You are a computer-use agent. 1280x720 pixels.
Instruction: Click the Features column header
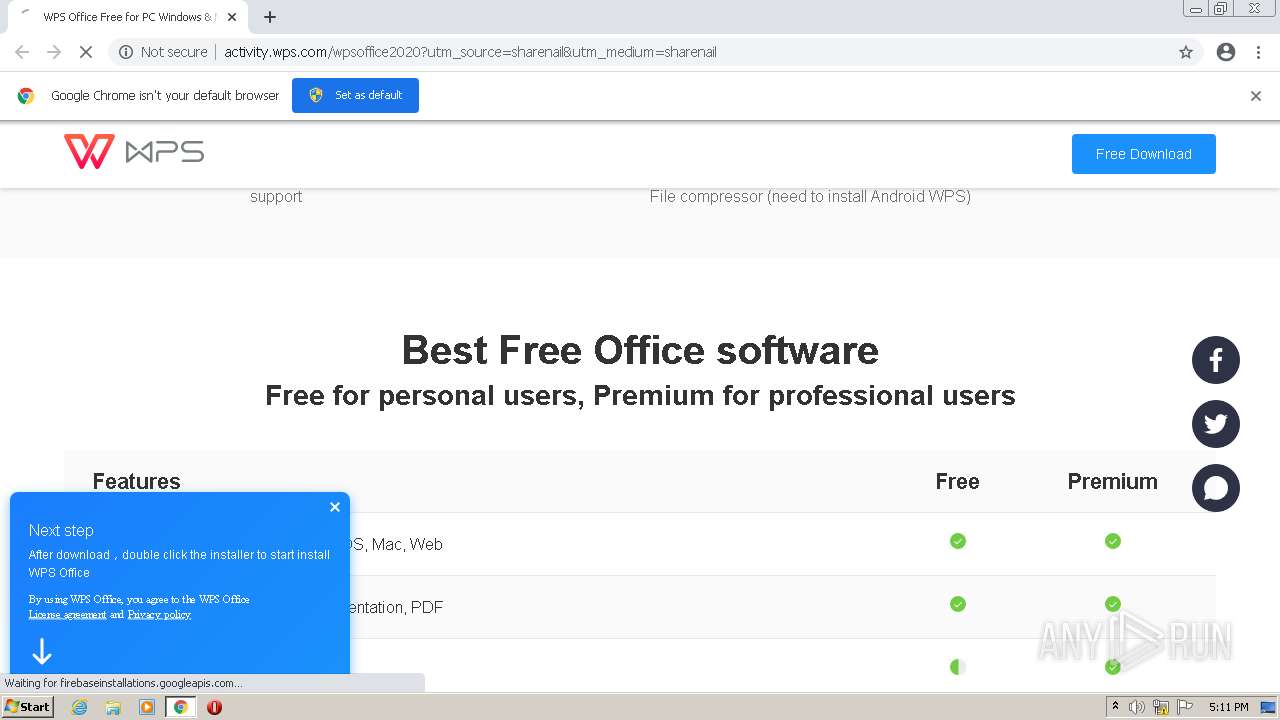(x=136, y=481)
